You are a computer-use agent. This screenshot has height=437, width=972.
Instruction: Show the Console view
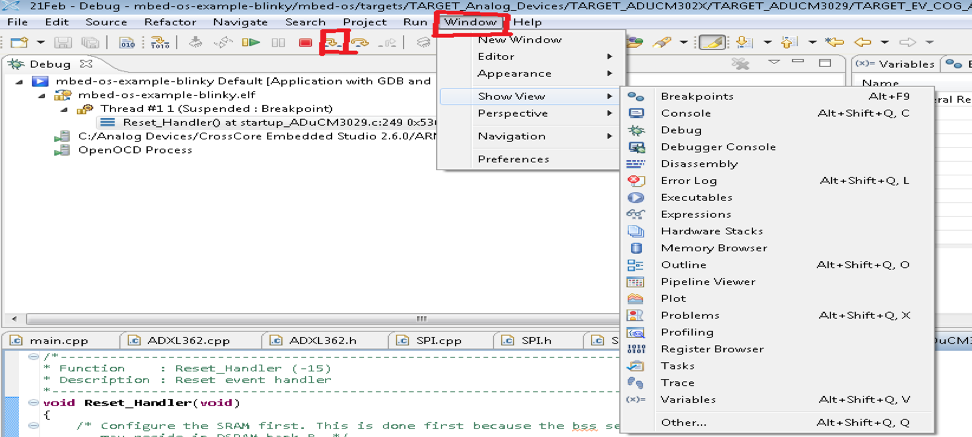[x=777, y=113]
